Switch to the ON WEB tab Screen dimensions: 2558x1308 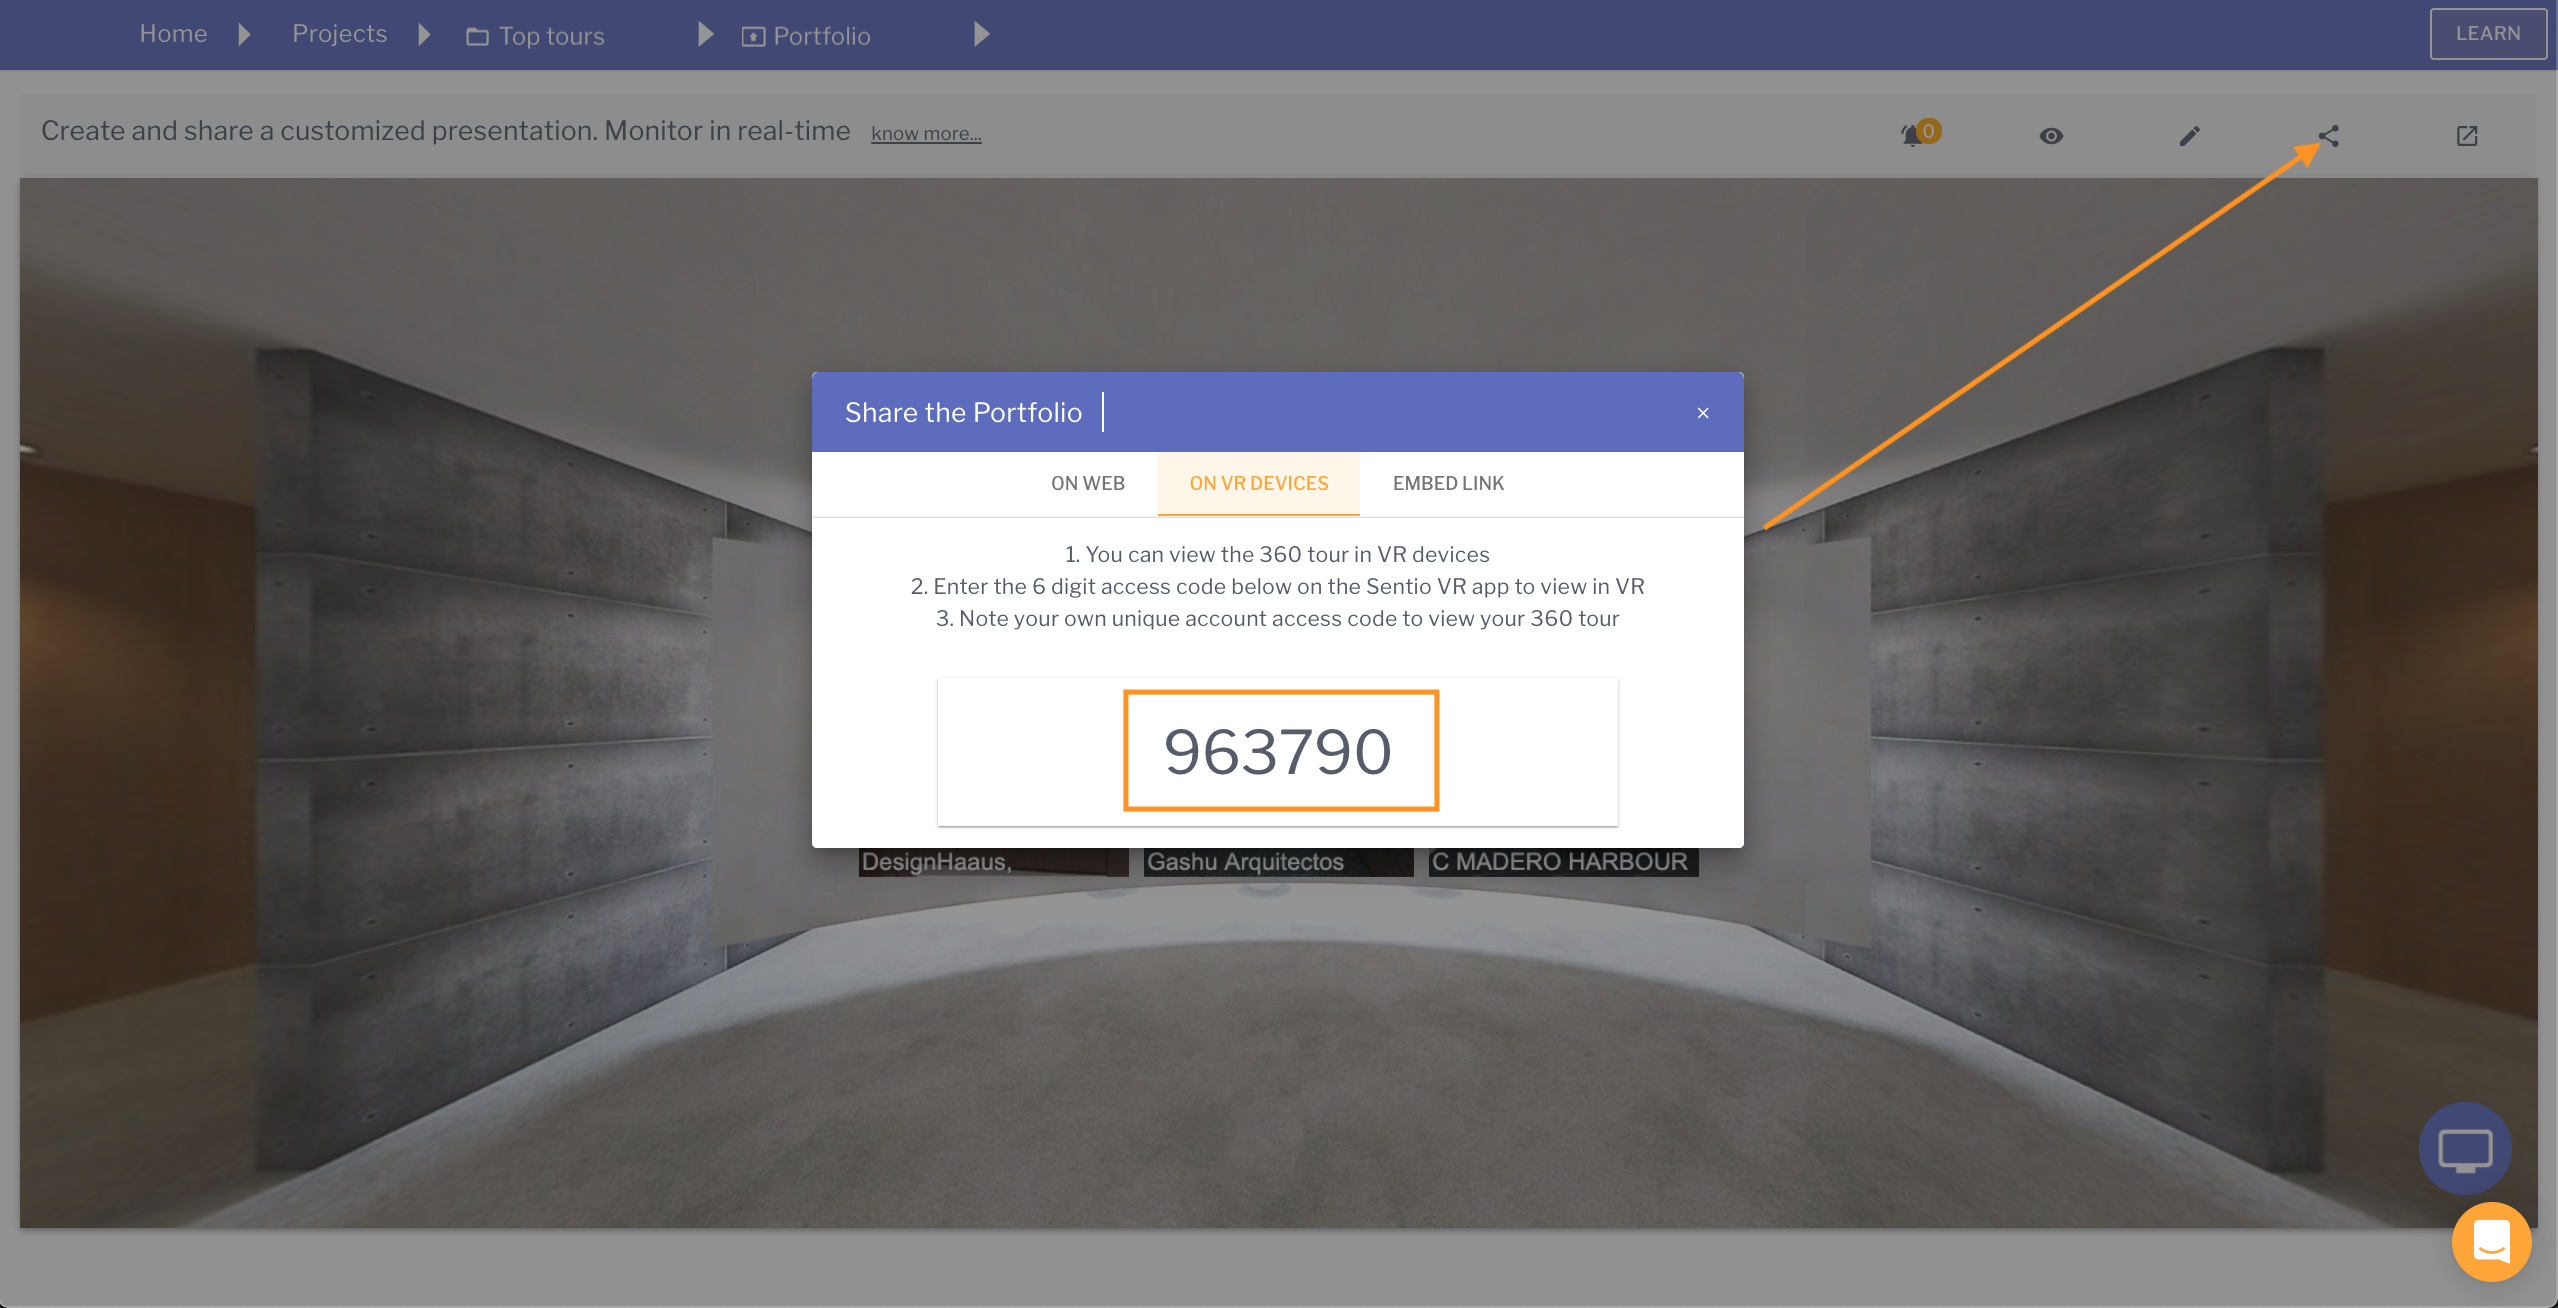1087,484
